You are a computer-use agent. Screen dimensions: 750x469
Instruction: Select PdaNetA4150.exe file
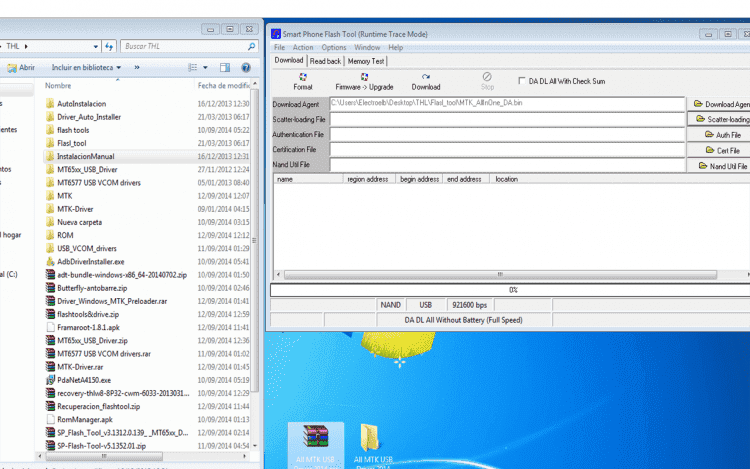[84, 380]
